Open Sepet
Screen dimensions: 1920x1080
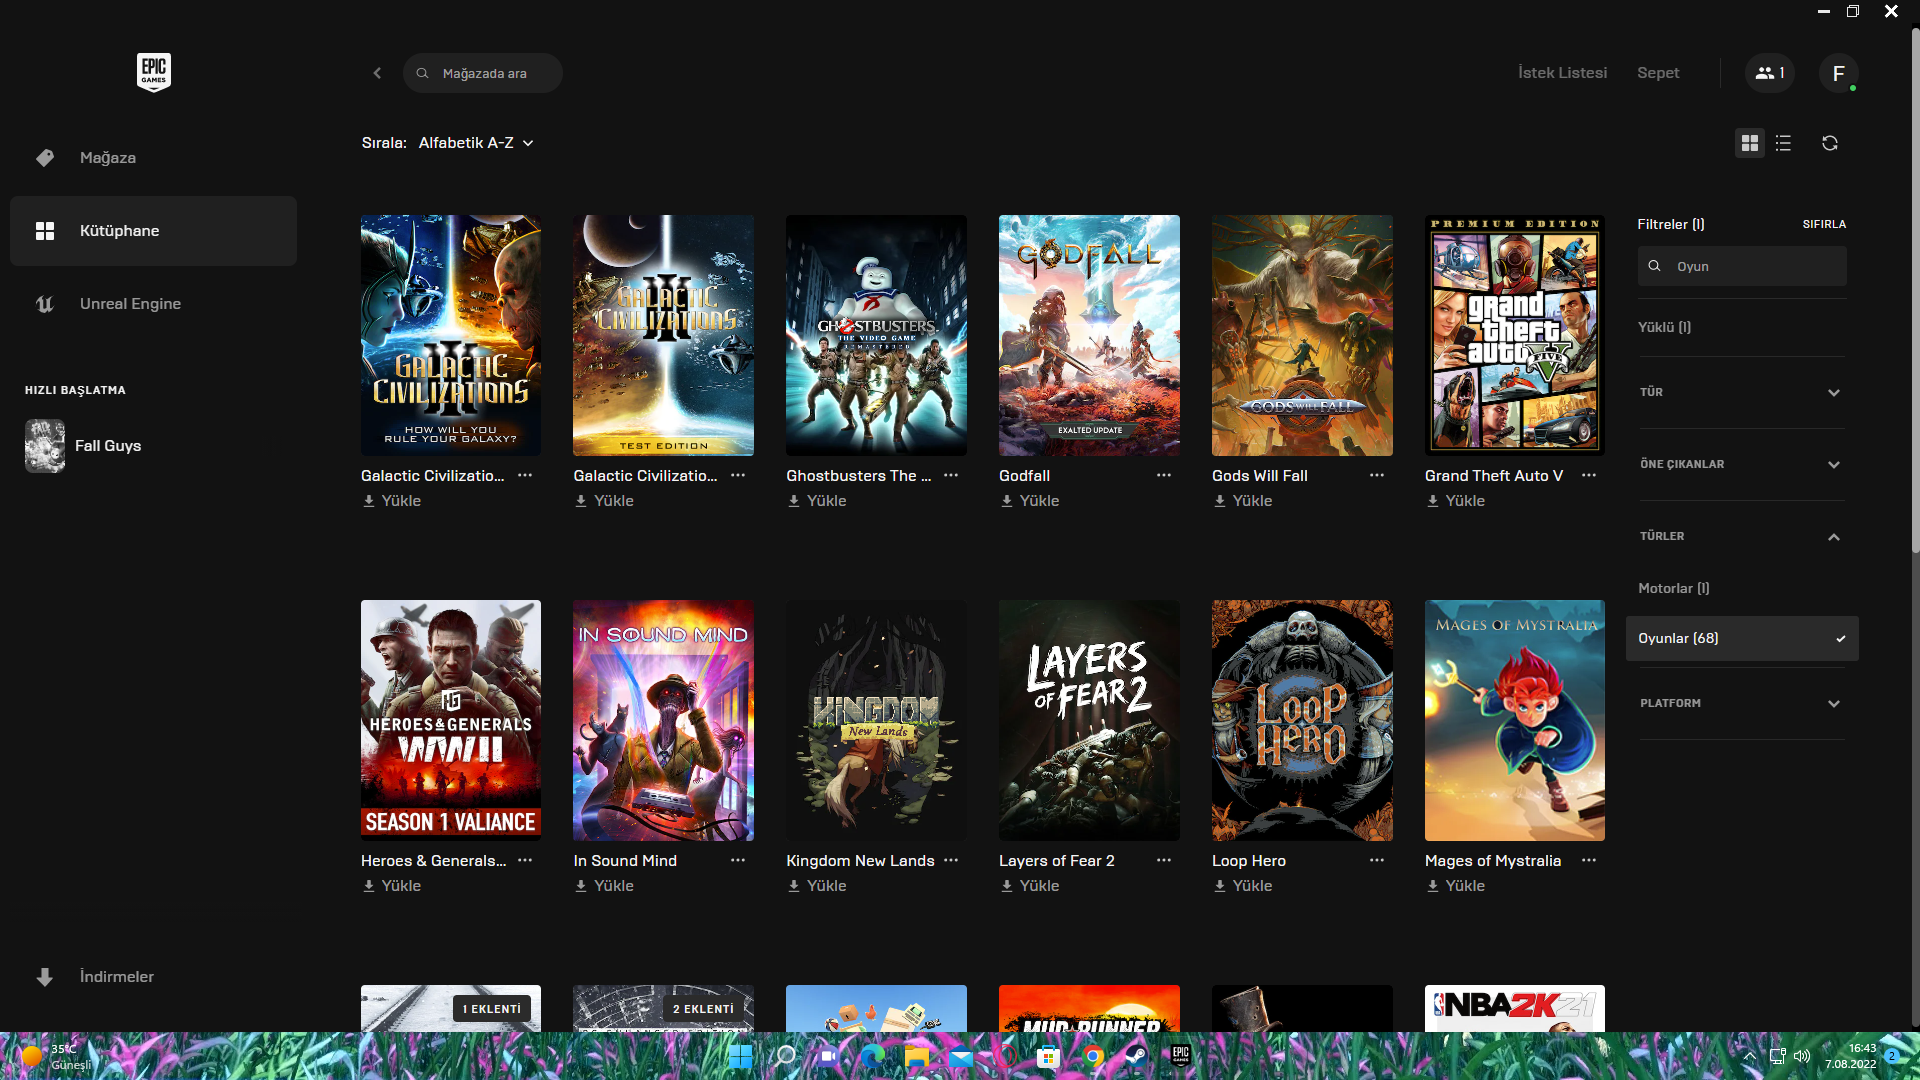[1658, 73]
